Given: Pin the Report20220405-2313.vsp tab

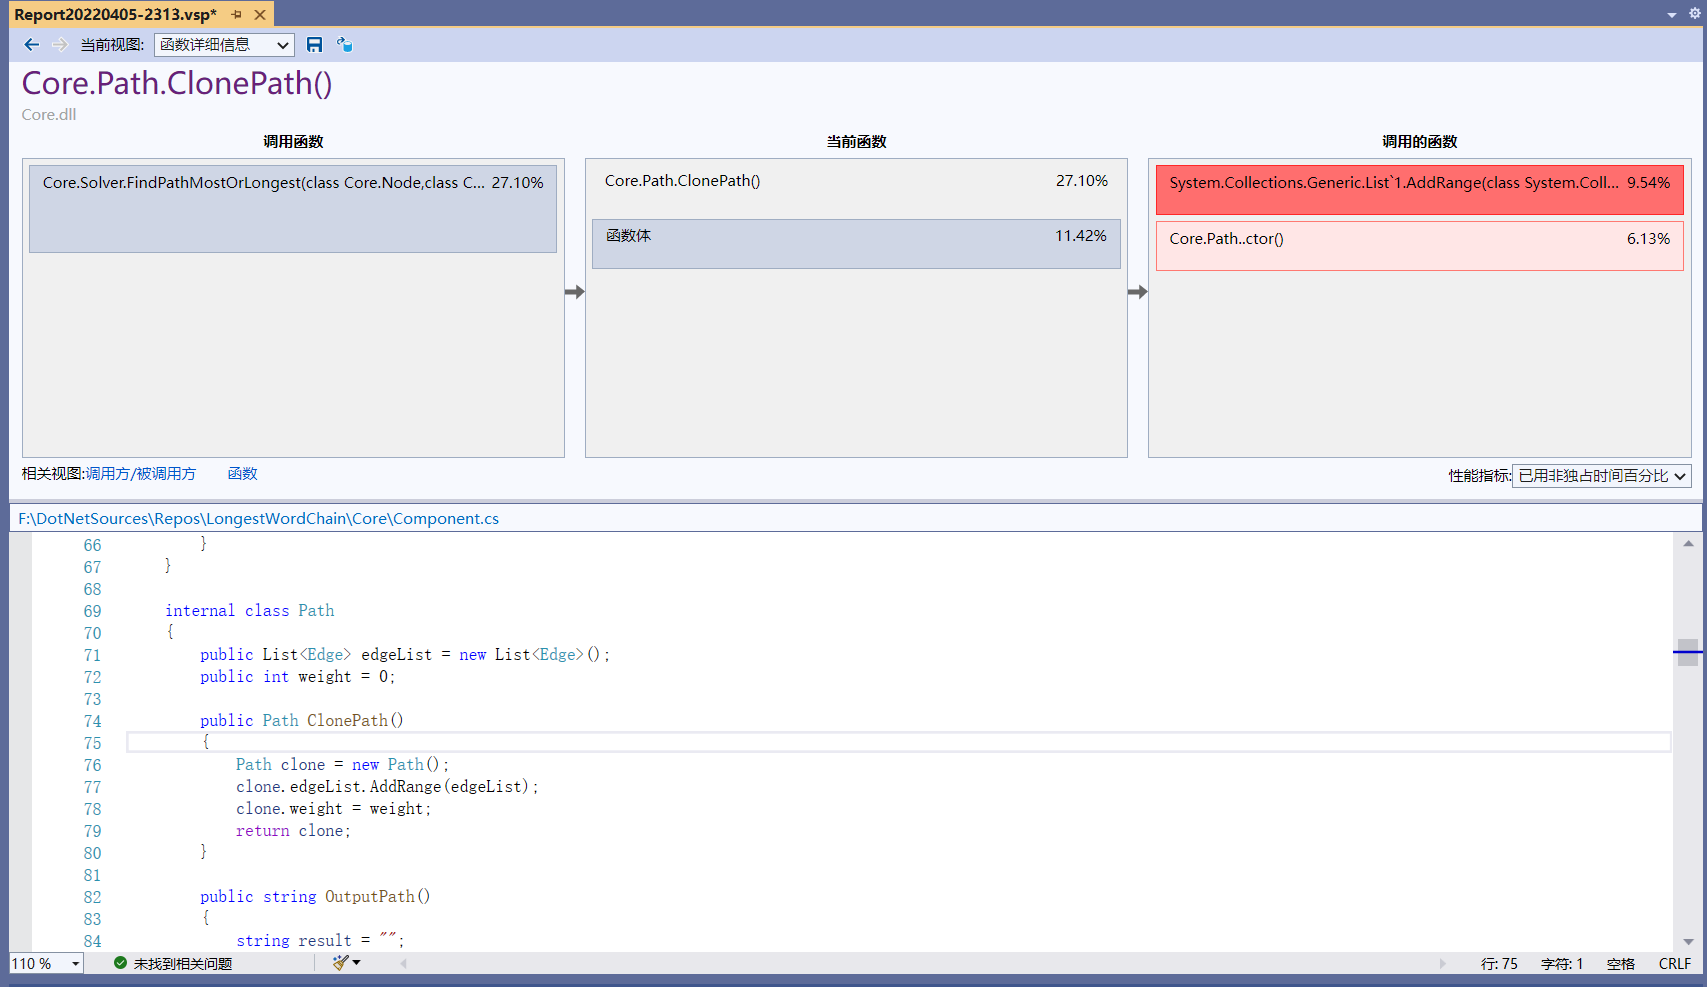Looking at the screenshot, I should (x=236, y=15).
